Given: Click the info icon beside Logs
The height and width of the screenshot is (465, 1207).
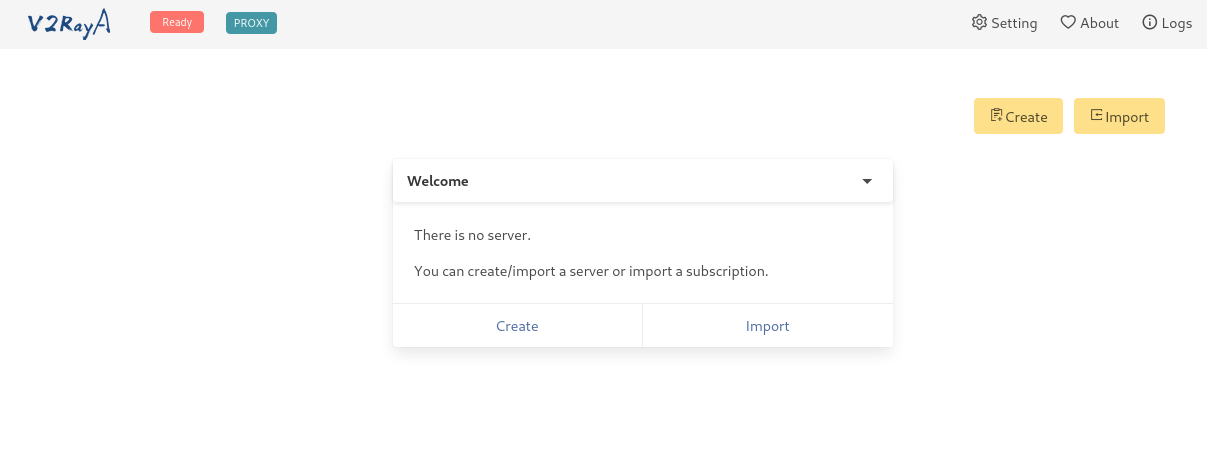Looking at the screenshot, I should tap(1149, 22).
